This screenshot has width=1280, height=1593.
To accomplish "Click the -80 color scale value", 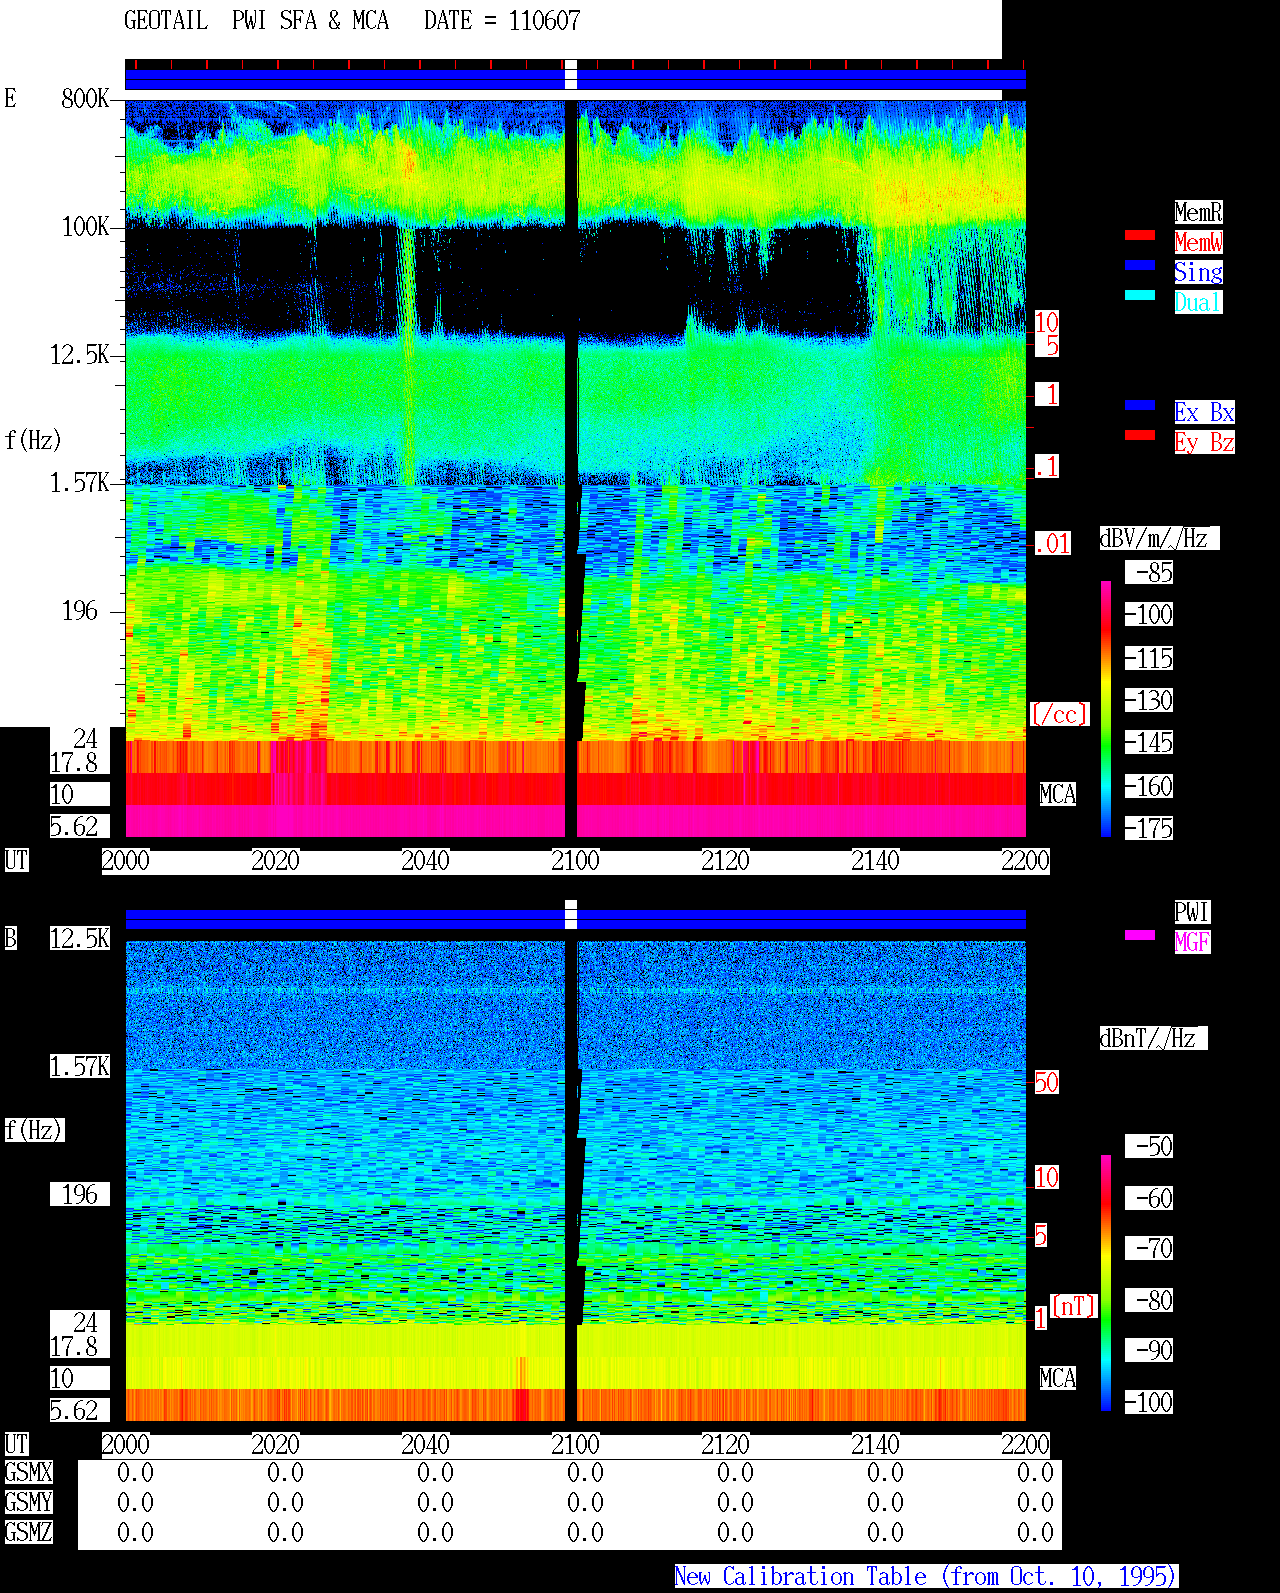I will pyautogui.click(x=1150, y=1300).
